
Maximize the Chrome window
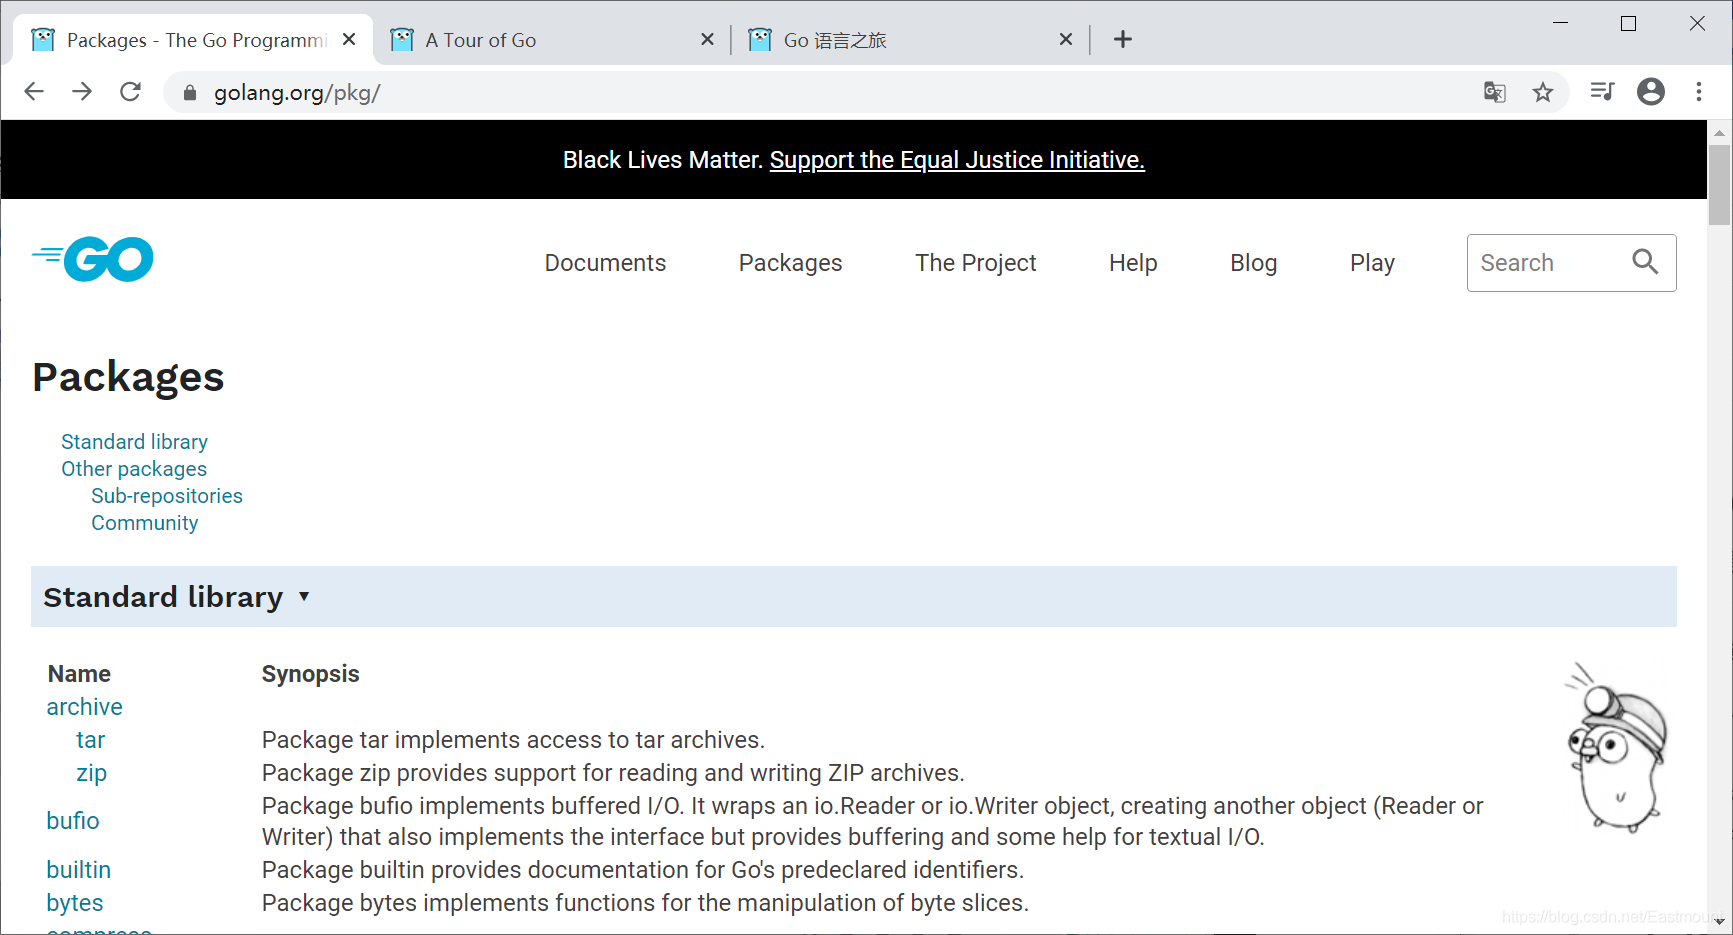point(1629,23)
